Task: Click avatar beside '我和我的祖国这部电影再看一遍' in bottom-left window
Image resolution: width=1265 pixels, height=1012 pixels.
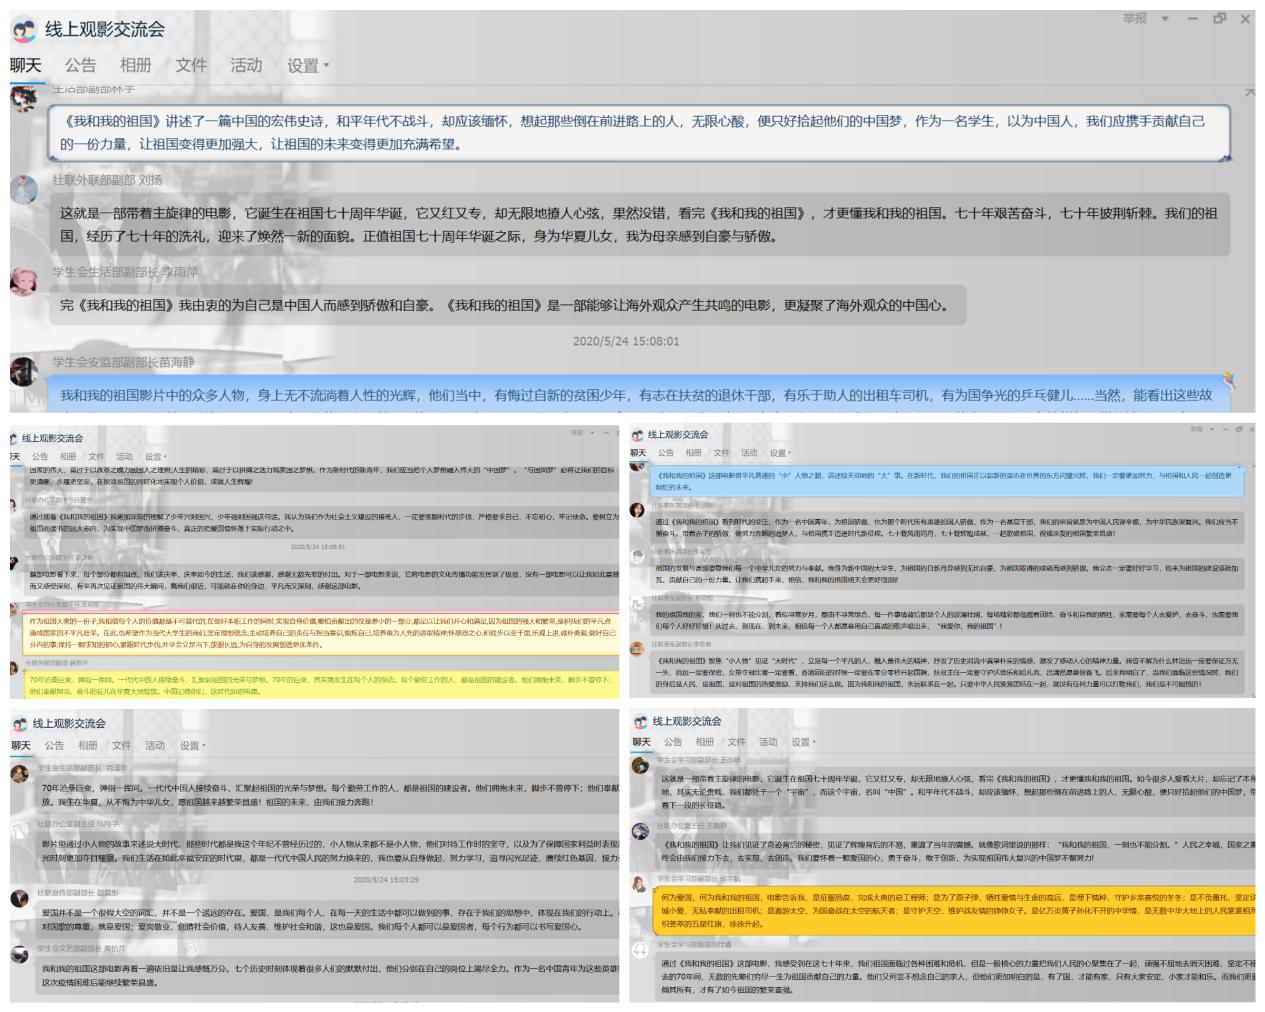Action: point(20,956)
